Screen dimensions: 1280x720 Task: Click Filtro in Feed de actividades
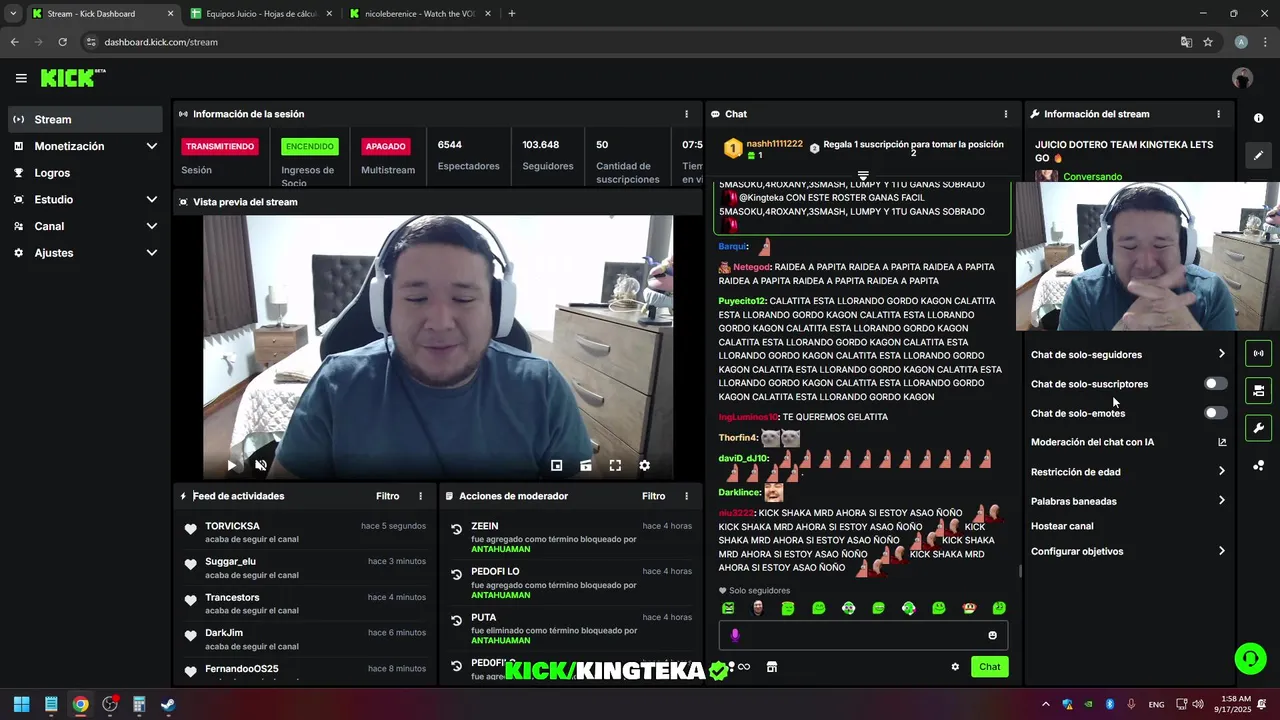pos(387,496)
